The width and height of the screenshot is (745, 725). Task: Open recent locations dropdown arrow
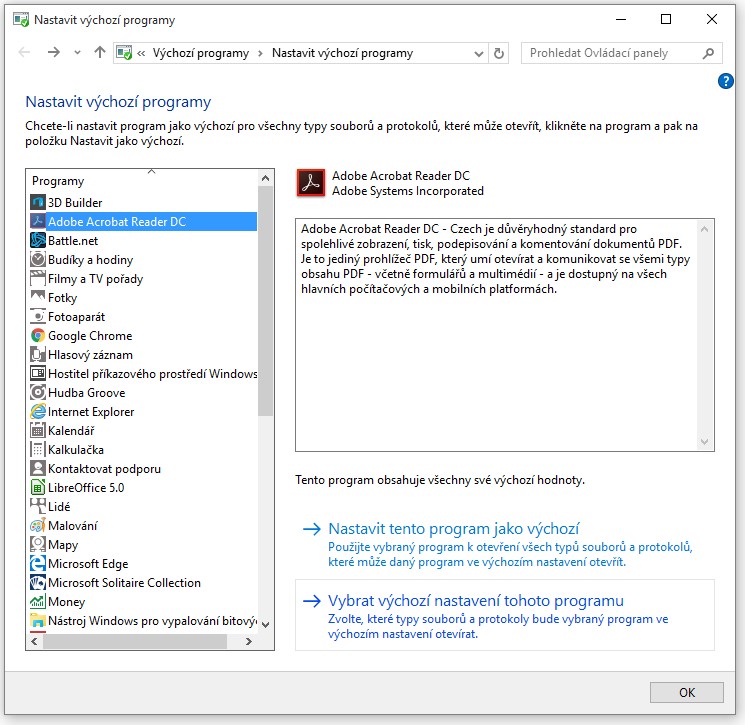(77, 53)
